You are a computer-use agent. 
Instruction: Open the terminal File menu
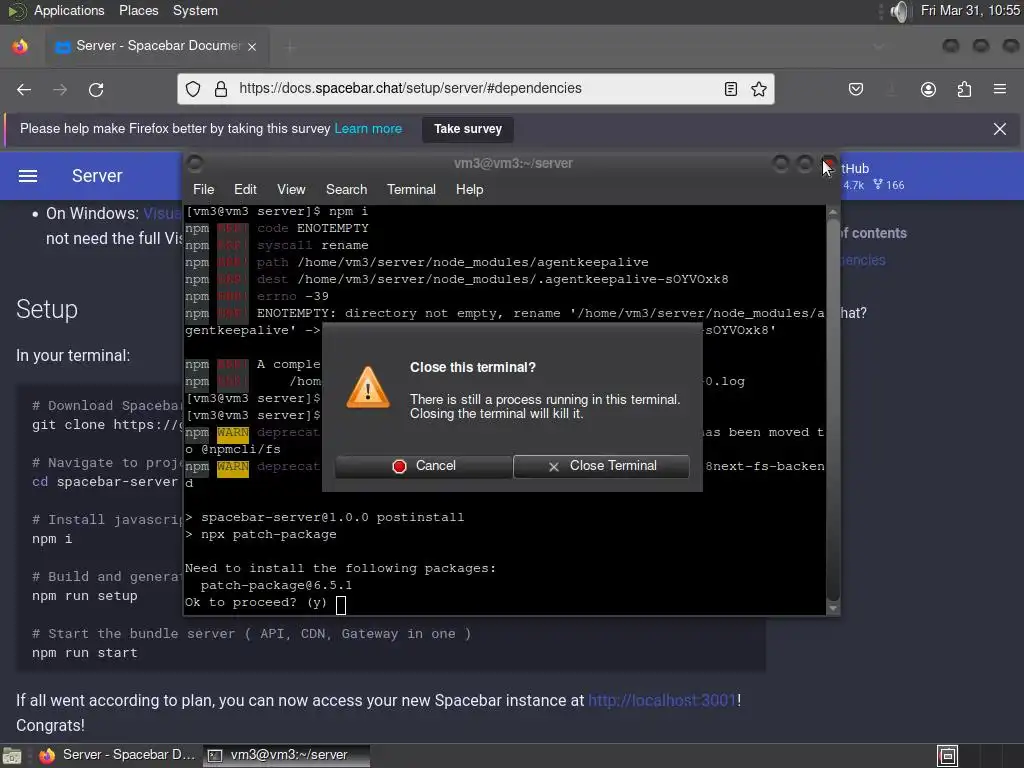(x=203, y=189)
